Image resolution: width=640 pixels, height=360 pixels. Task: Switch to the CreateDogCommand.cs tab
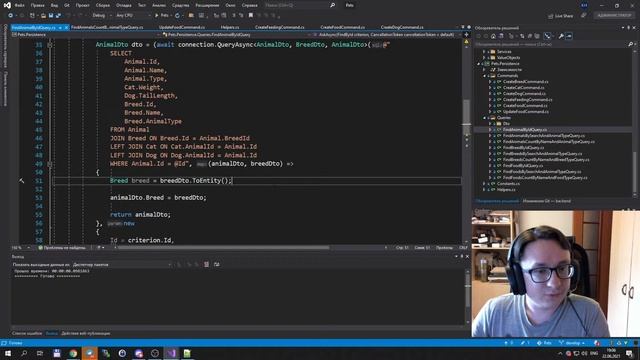402,27
